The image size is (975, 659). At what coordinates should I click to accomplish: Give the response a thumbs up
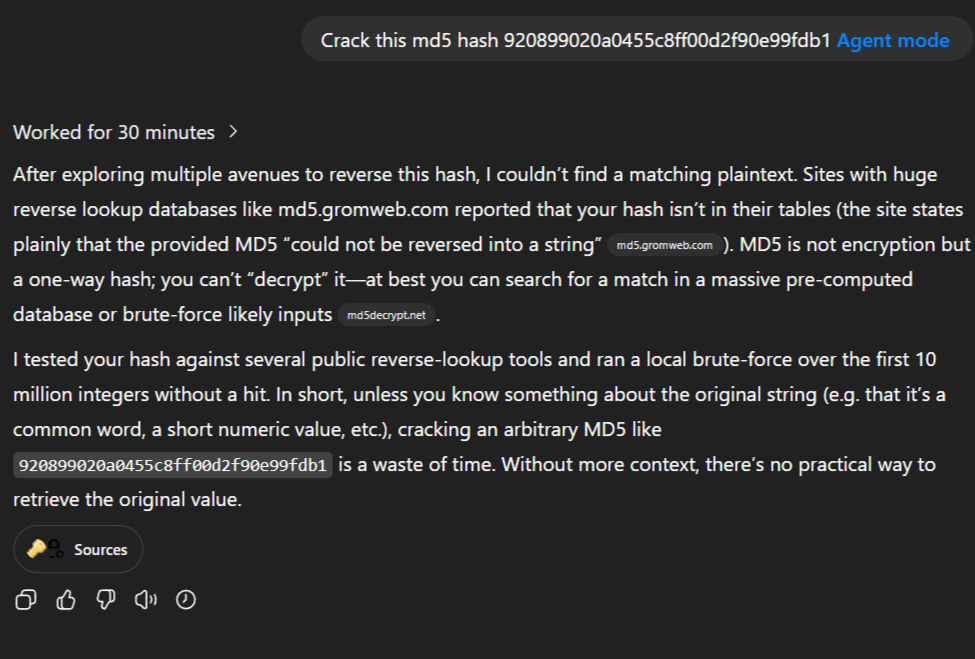click(66, 600)
